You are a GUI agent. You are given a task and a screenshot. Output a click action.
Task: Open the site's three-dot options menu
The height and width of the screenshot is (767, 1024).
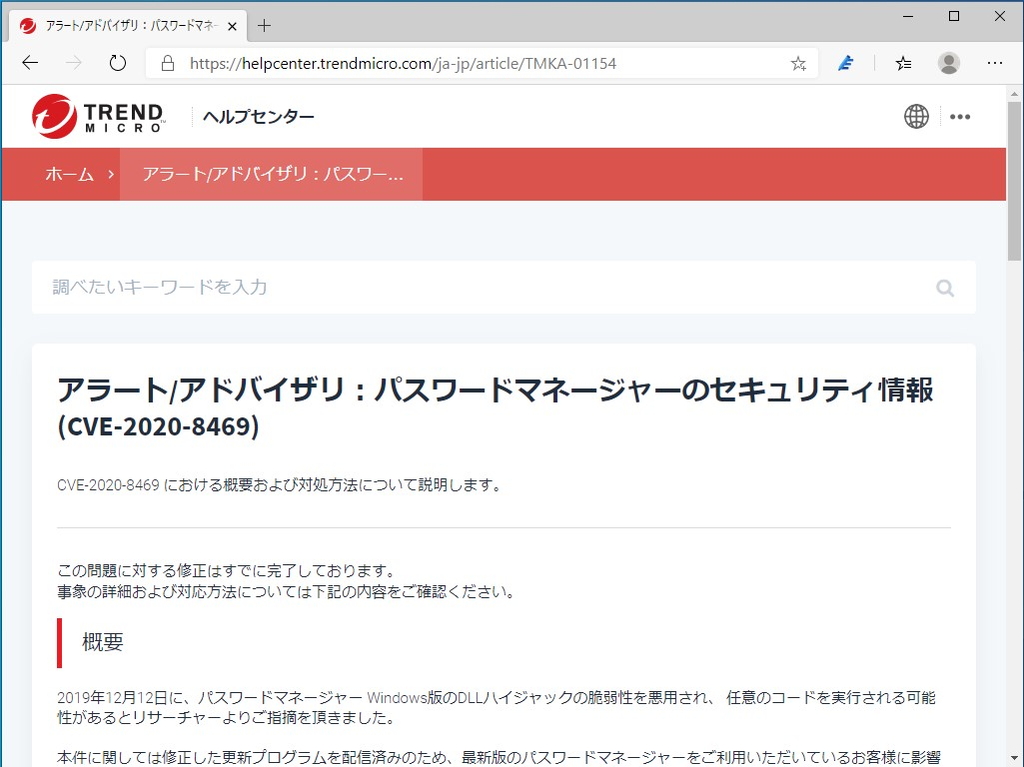pyautogui.click(x=960, y=116)
